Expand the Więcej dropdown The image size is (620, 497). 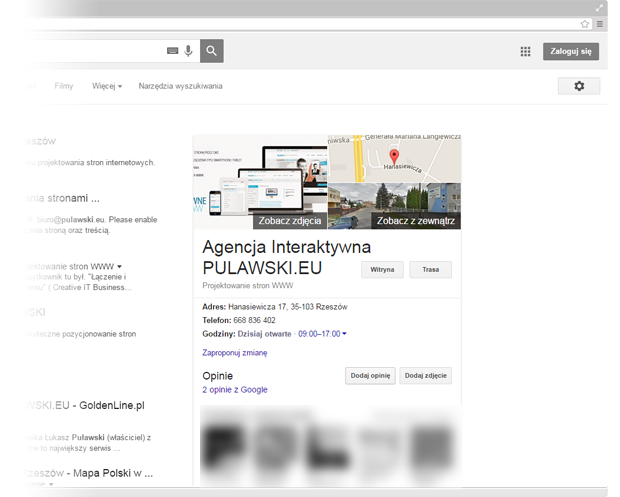click(x=106, y=86)
